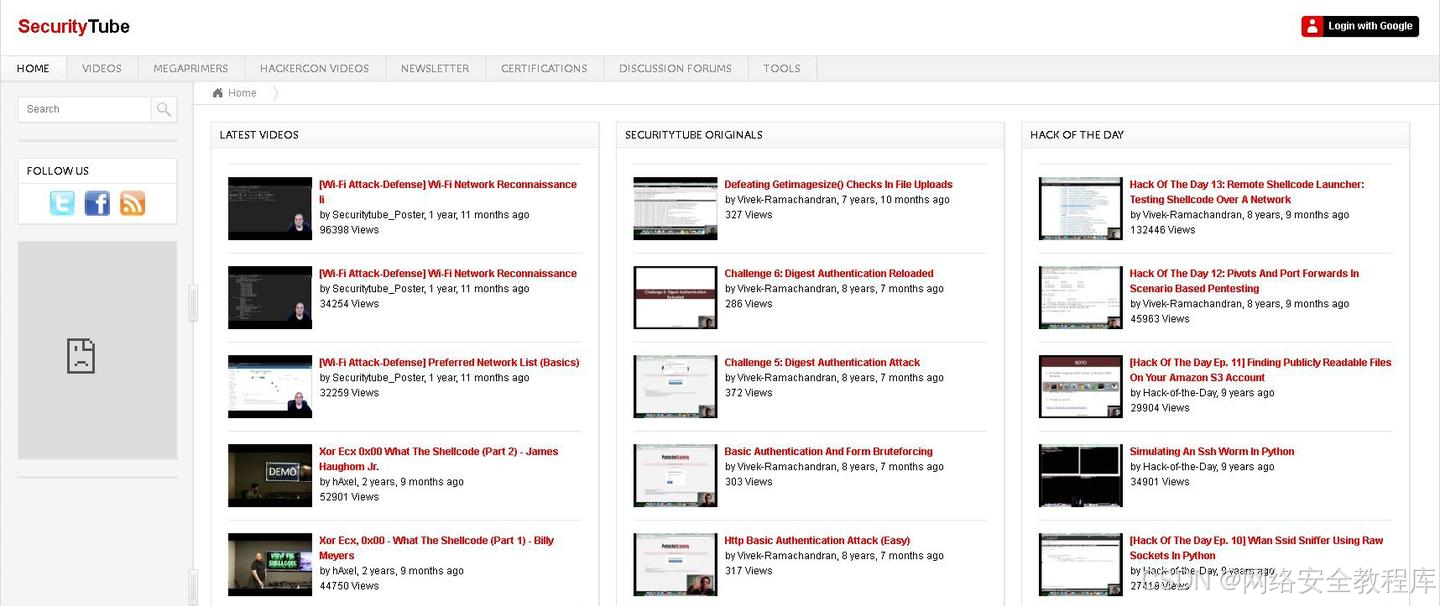
Task: Open the NEWSLETTER nav tab
Action: [x=435, y=68]
